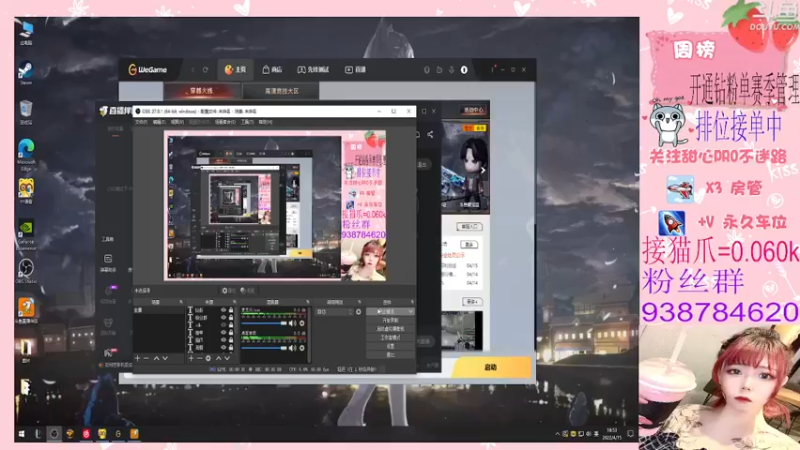
Task: Mute the first audio mixer channel
Action: click(292, 323)
